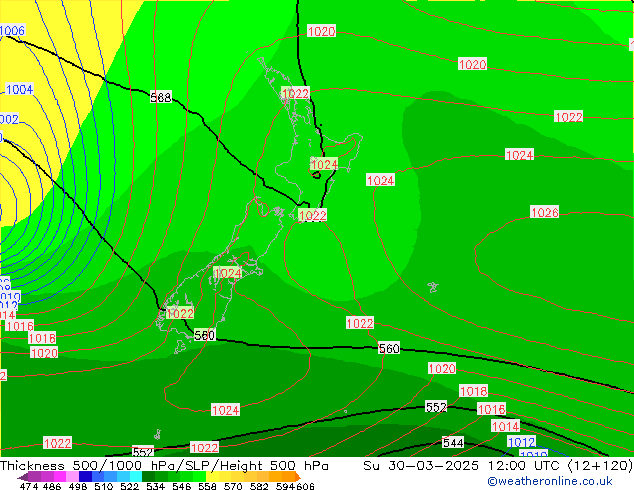634x490 pixels.
Task: Click the chart title 'Thickness 500/1000 hPa/SLP/Height 500 hPa'
Action: [x=164, y=466]
